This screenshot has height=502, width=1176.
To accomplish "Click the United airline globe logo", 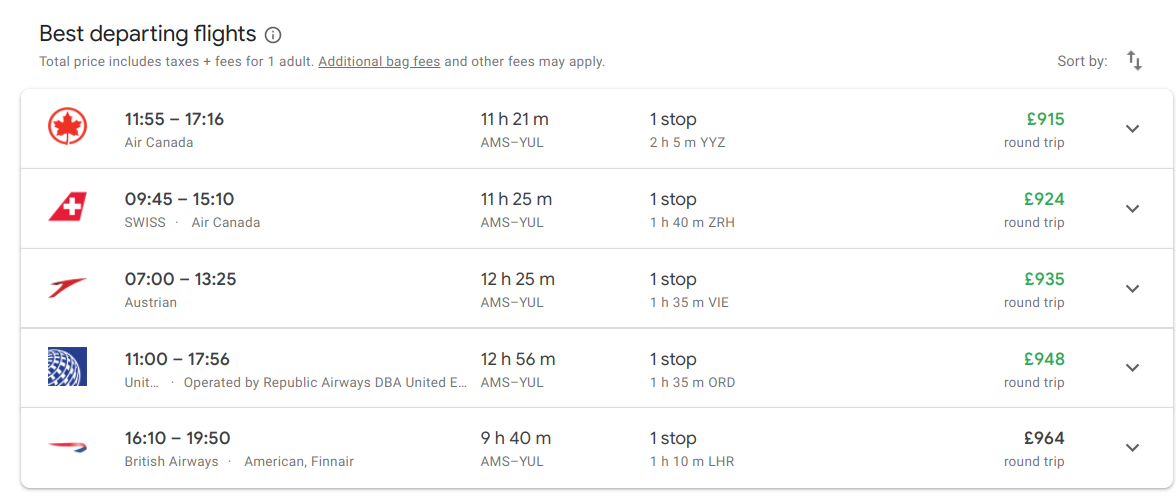I will pos(68,367).
